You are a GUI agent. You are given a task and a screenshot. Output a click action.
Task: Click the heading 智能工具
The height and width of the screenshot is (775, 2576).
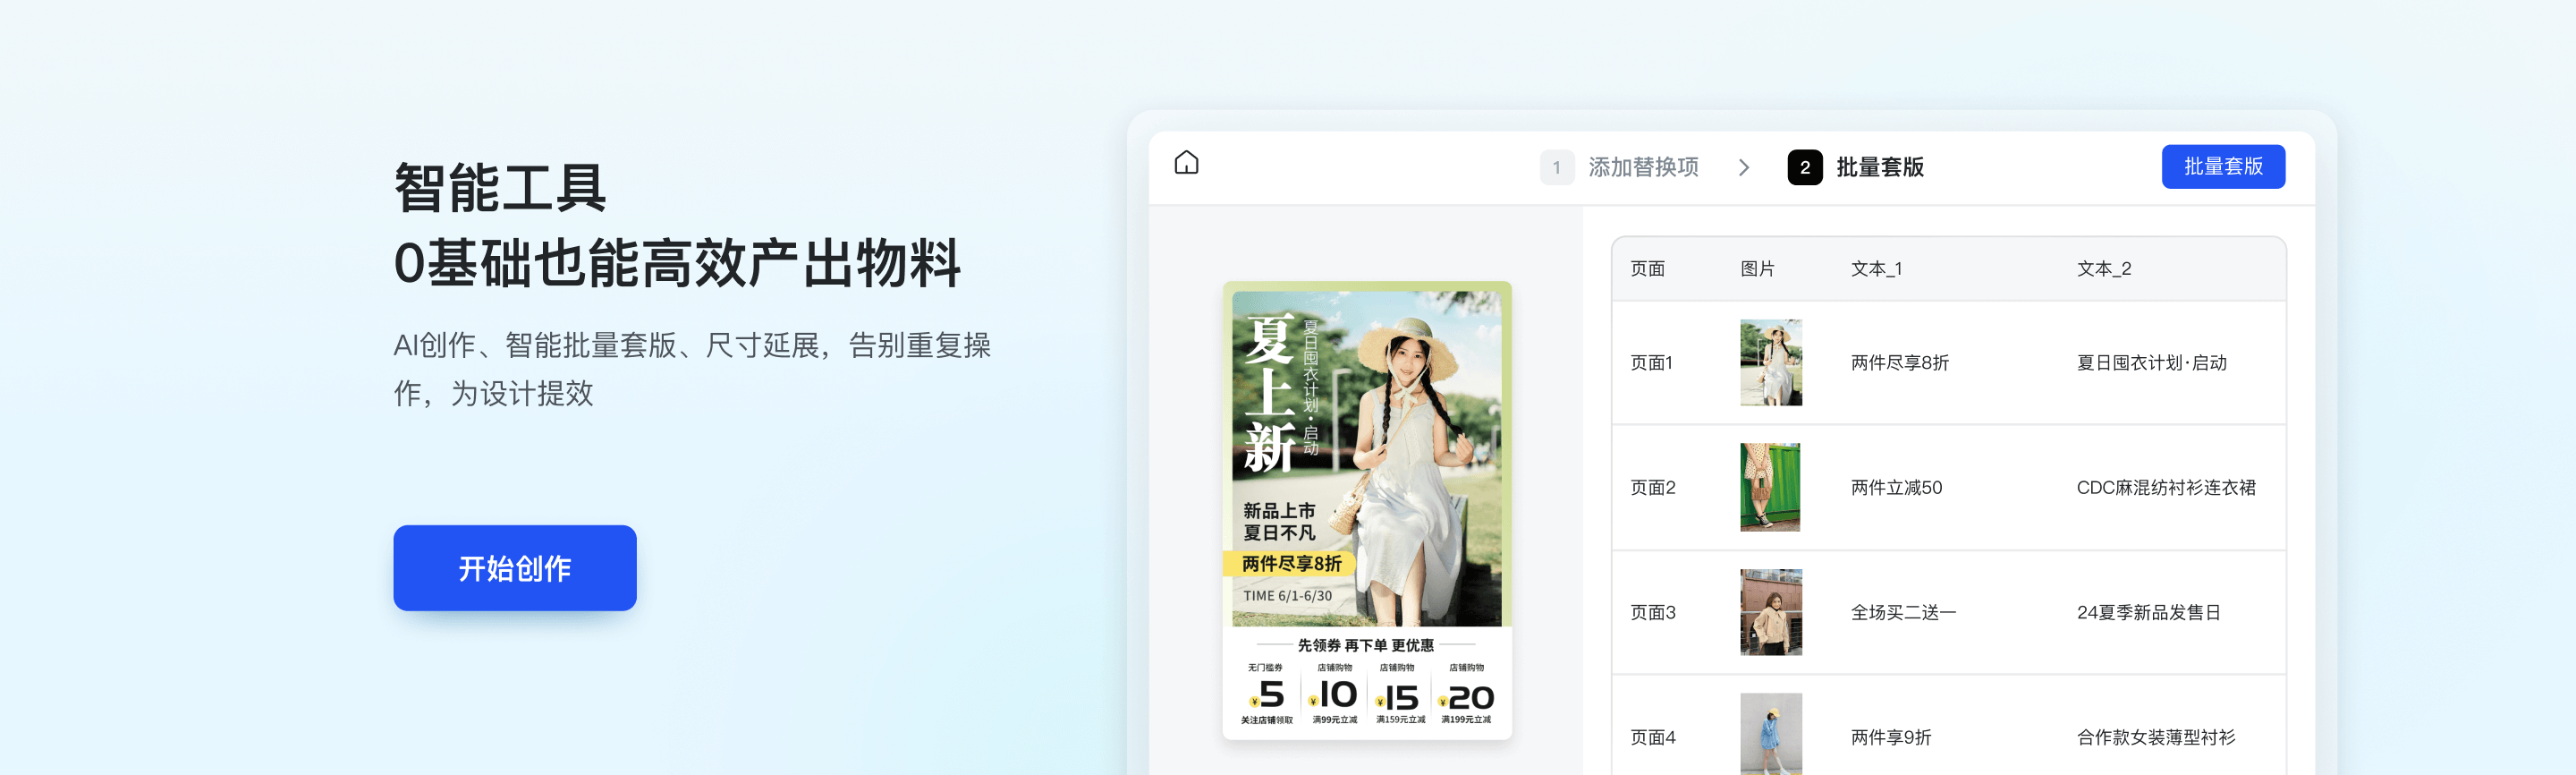pyautogui.click(x=500, y=188)
